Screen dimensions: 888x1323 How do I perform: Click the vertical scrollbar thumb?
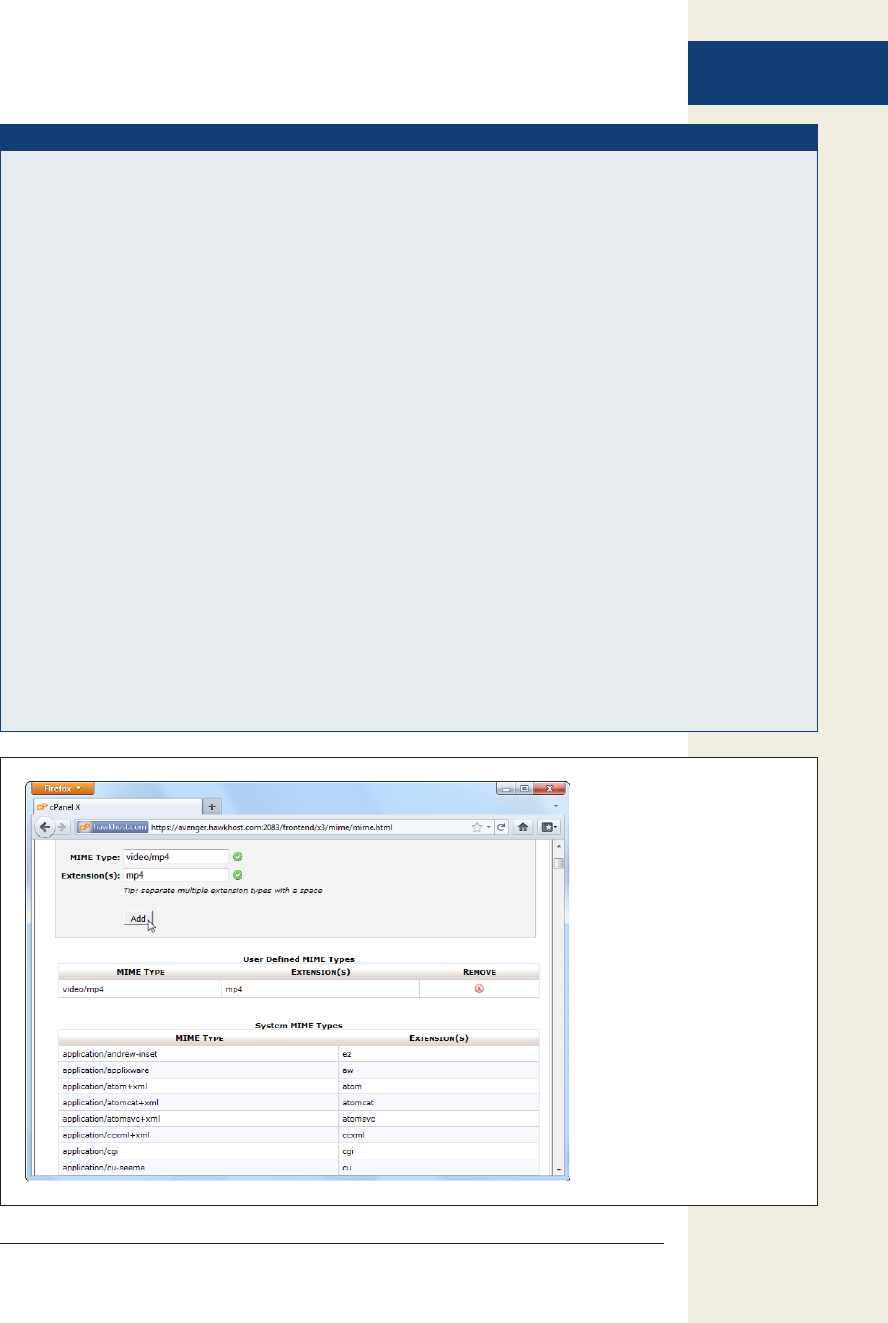[x=559, y=864]
